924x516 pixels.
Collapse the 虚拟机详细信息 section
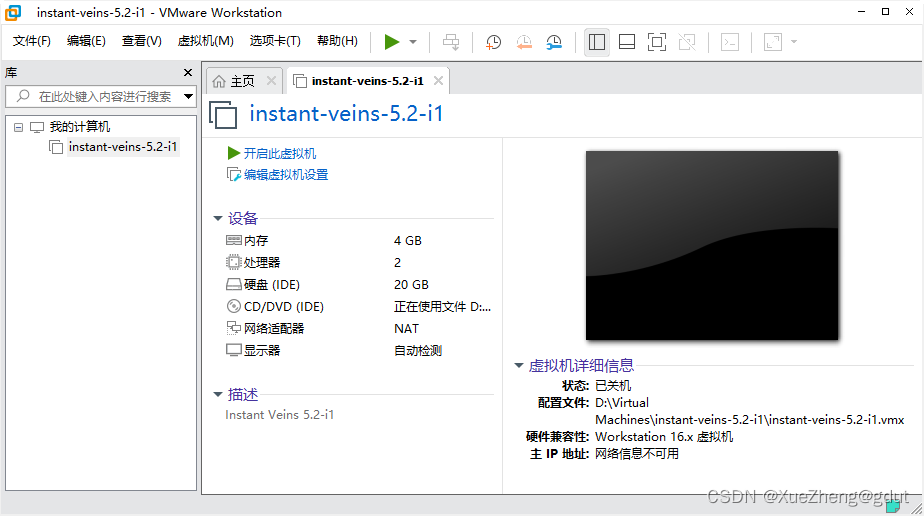pos(519,366)
